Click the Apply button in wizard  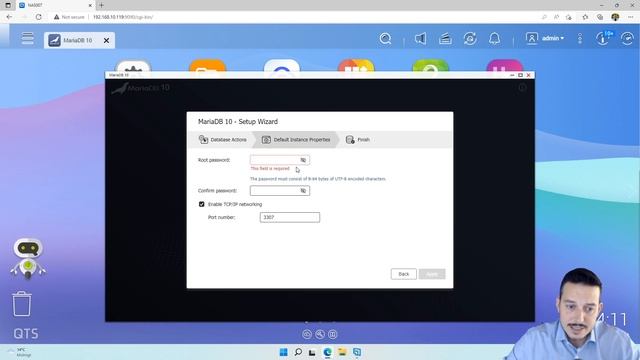(432, 274)
